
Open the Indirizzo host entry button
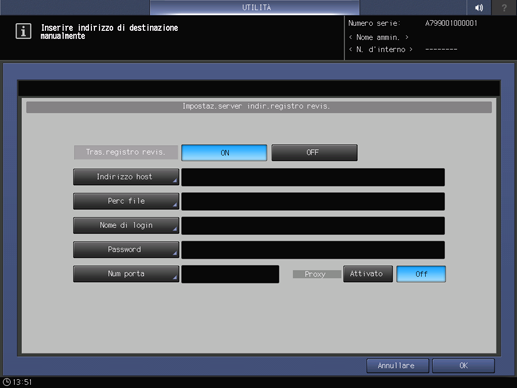pyautogui.click(x=126, y=177)
